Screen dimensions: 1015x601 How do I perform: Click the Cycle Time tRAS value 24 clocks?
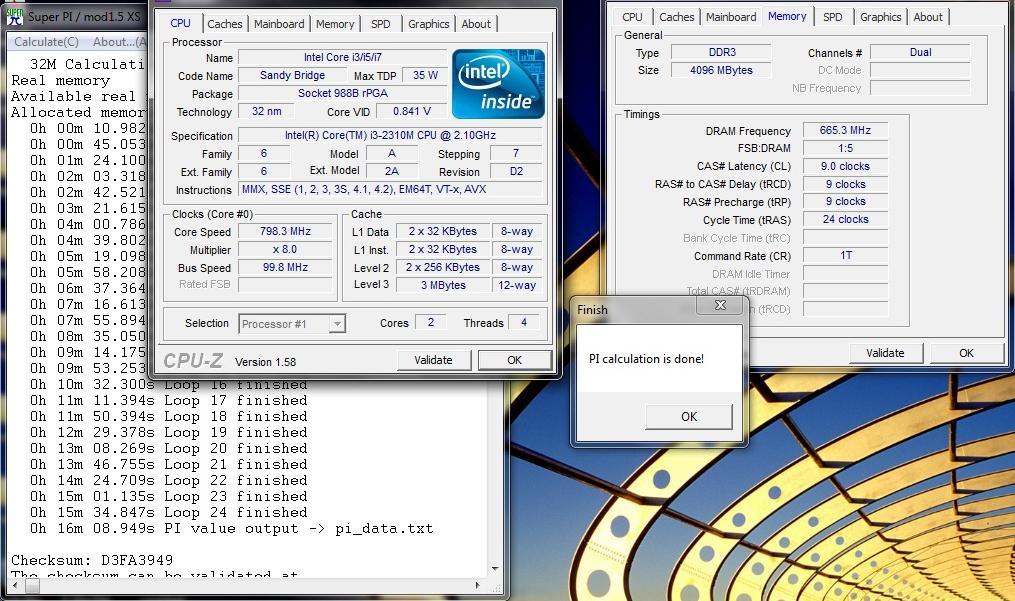(x=845, y=220)
